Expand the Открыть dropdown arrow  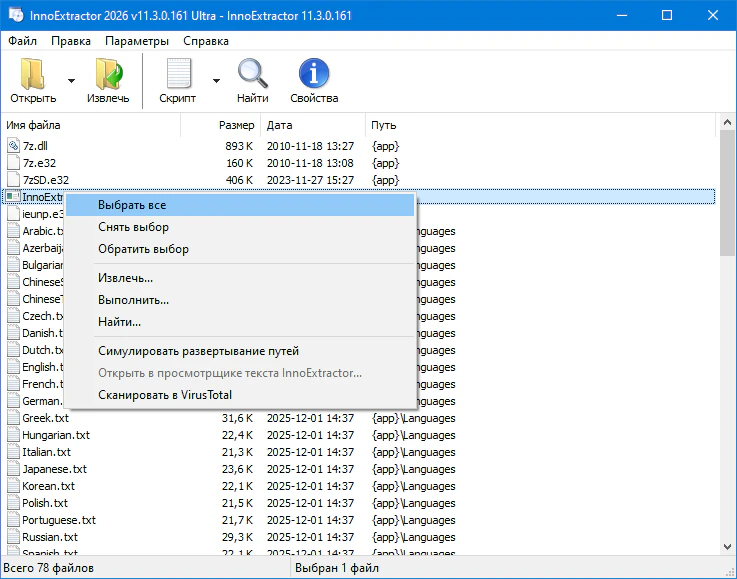(71, 81)
